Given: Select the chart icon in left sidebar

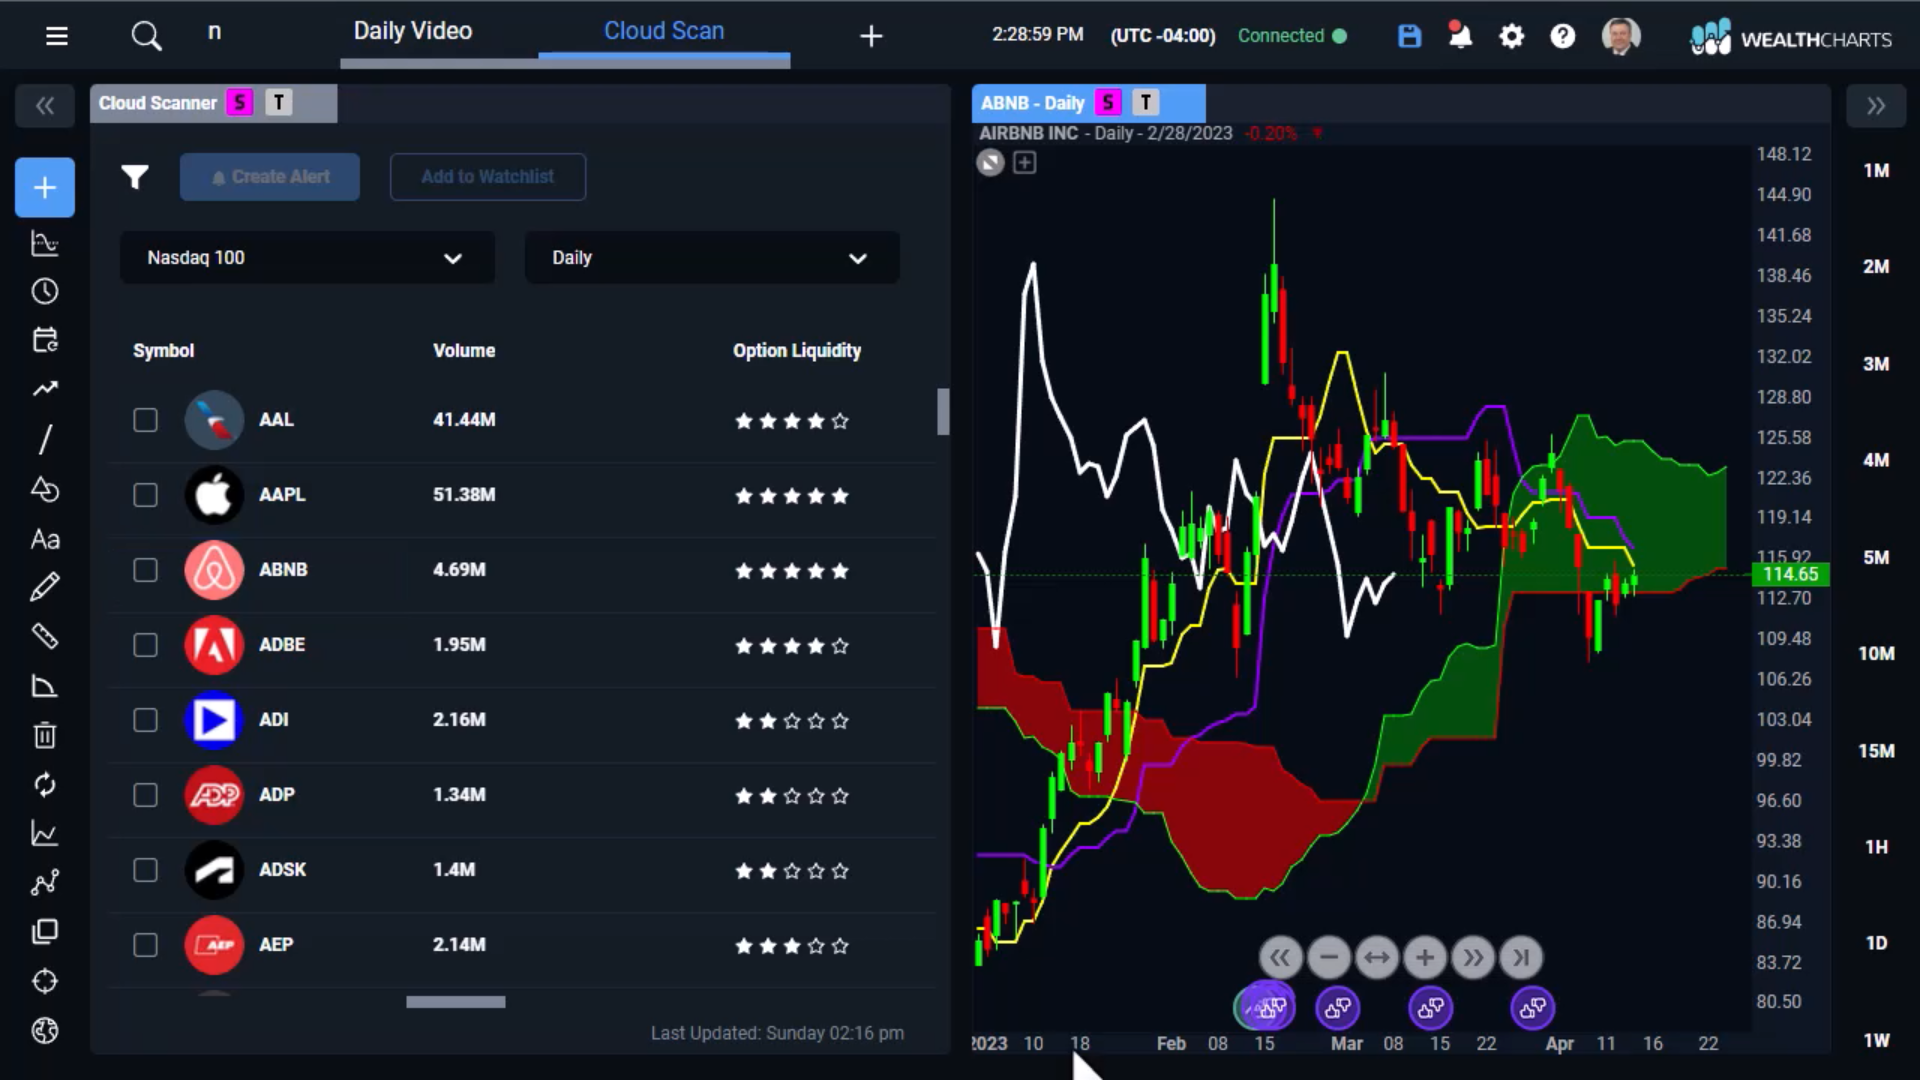Looking at the screenshot, I should 45,243.
